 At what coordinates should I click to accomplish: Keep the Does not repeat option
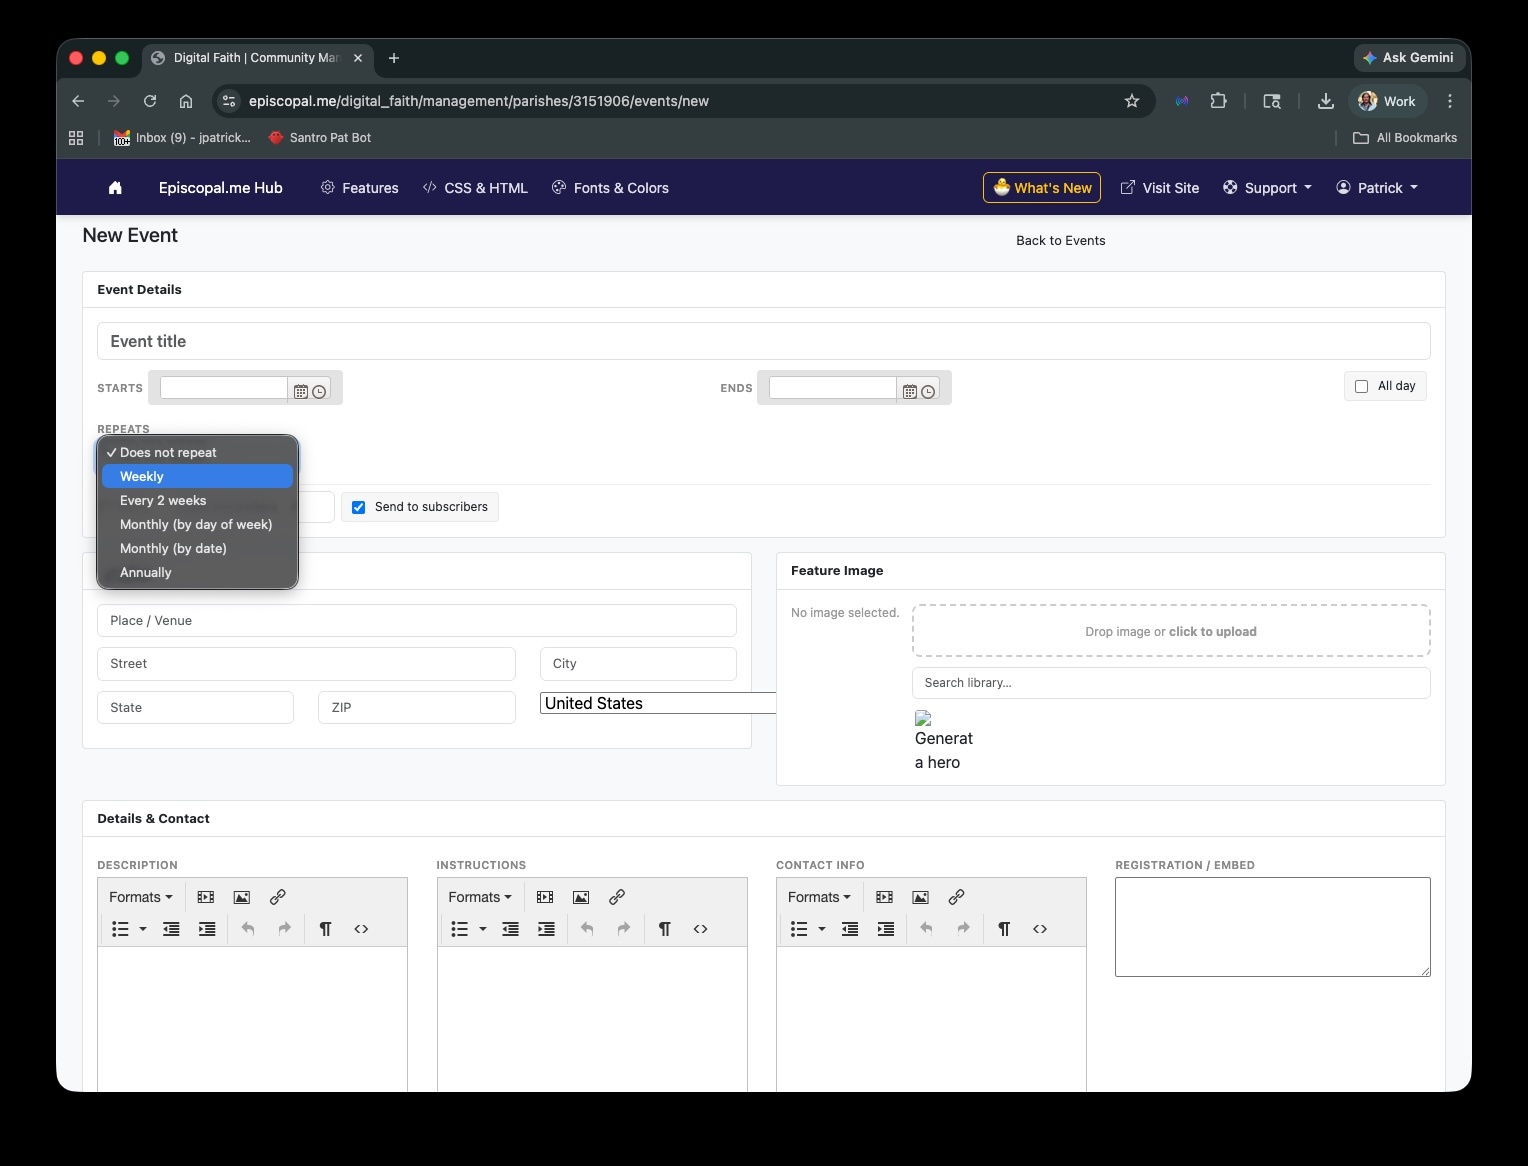coord(197,453)
